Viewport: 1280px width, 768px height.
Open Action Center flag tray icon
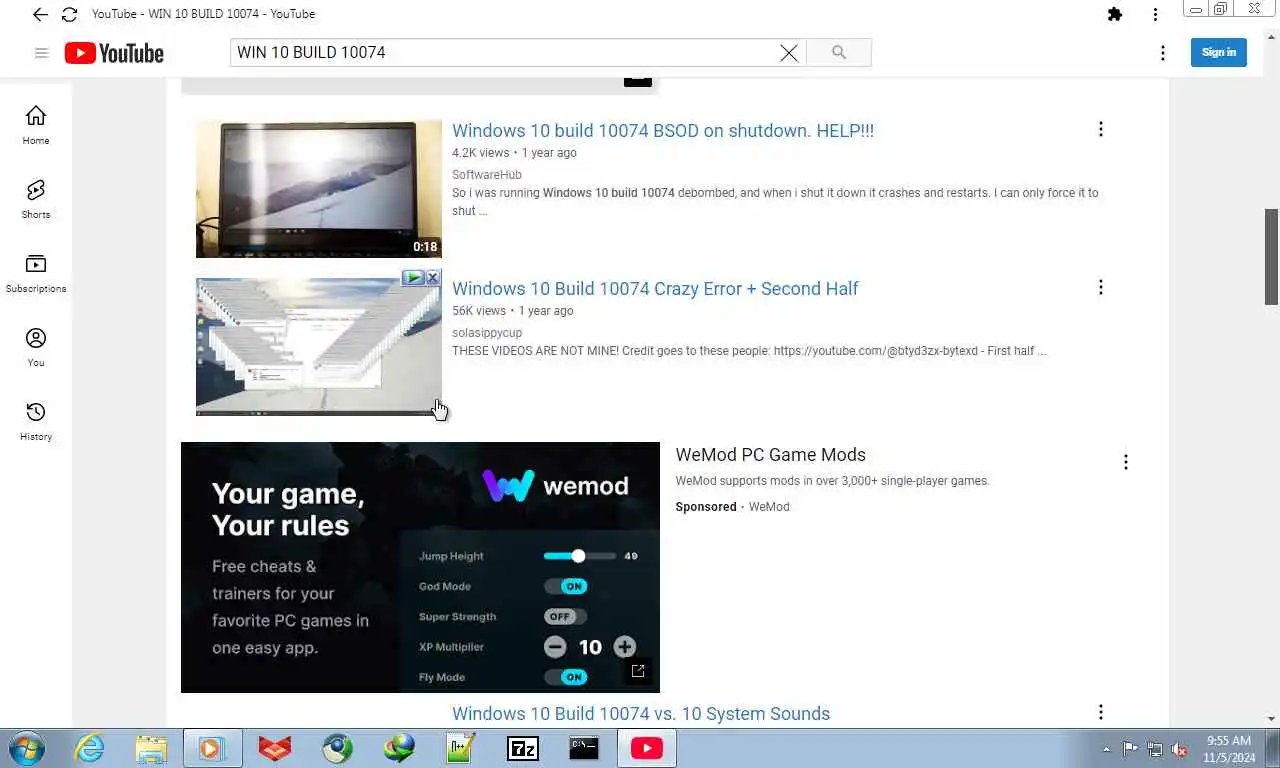[1130, 749]
